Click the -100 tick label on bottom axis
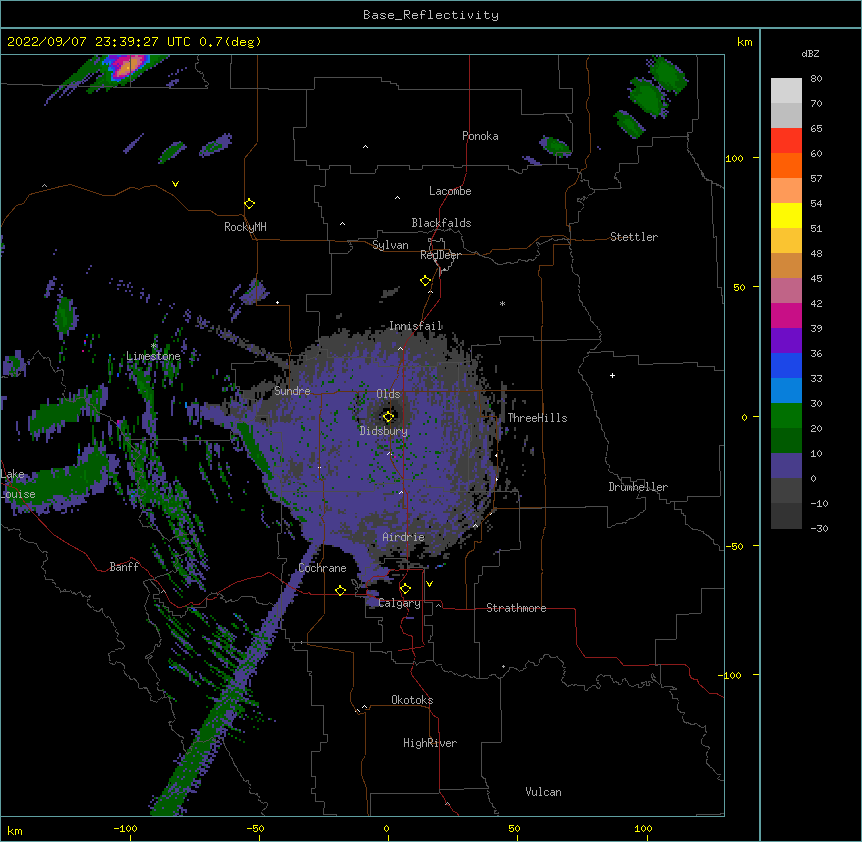The image size is (862, 842). 125,828
